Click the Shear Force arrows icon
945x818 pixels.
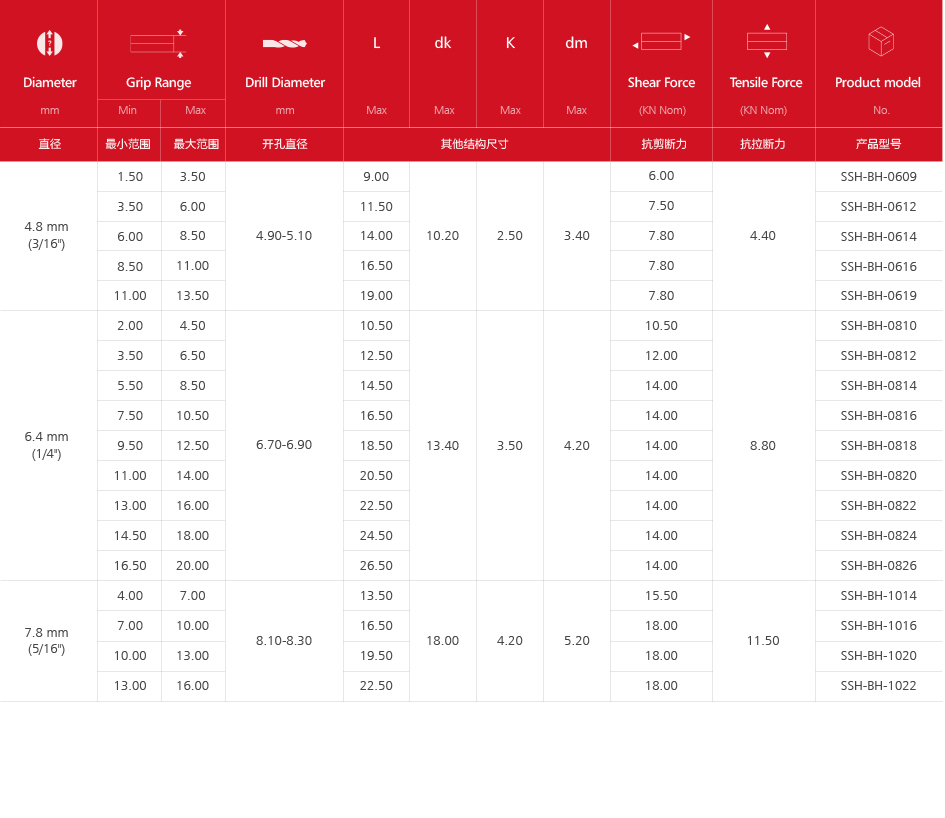[661, 42]
